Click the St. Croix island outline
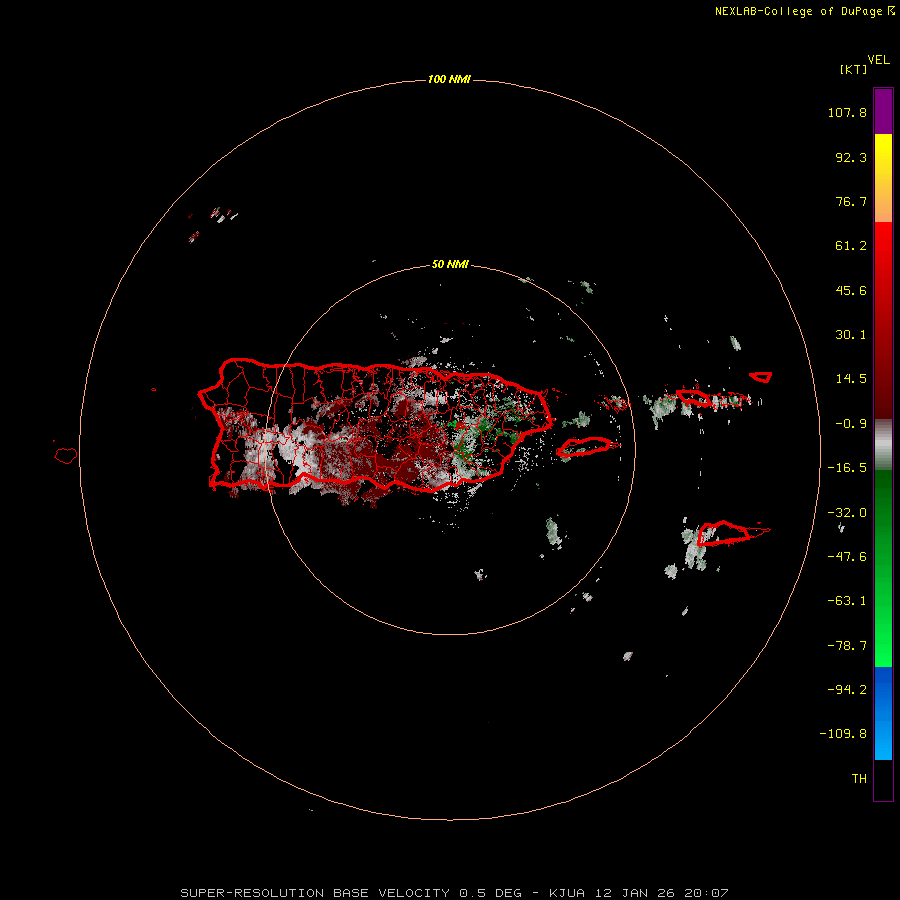The width and height of the screenshot is (900, 900). tap(723, 533)
